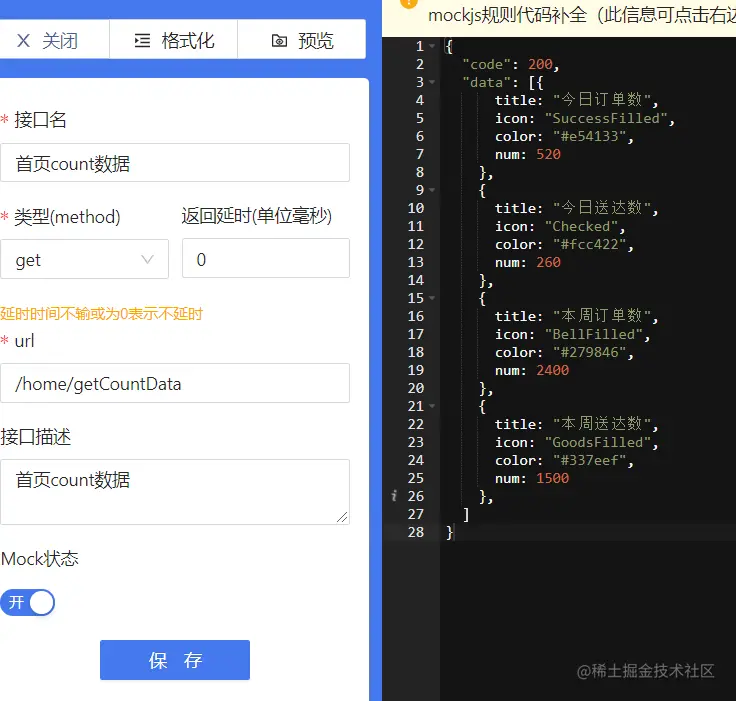Click the title "今日订单数" in code

coord(602,100)
